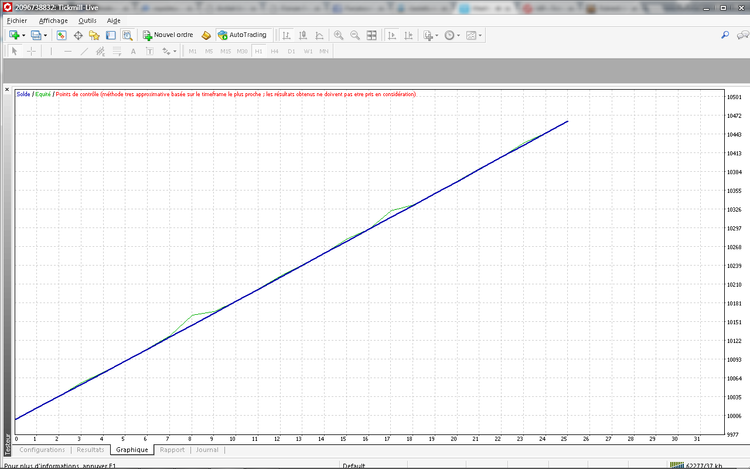Toggle the AutoTrading button
750x469 pixels.
pos(242,35)
